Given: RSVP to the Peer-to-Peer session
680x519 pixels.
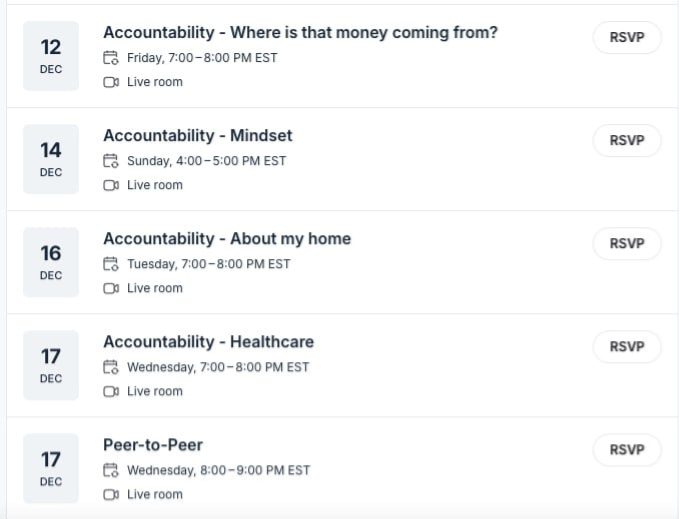Looking at the screenshot, I should (x=627, y=450).
